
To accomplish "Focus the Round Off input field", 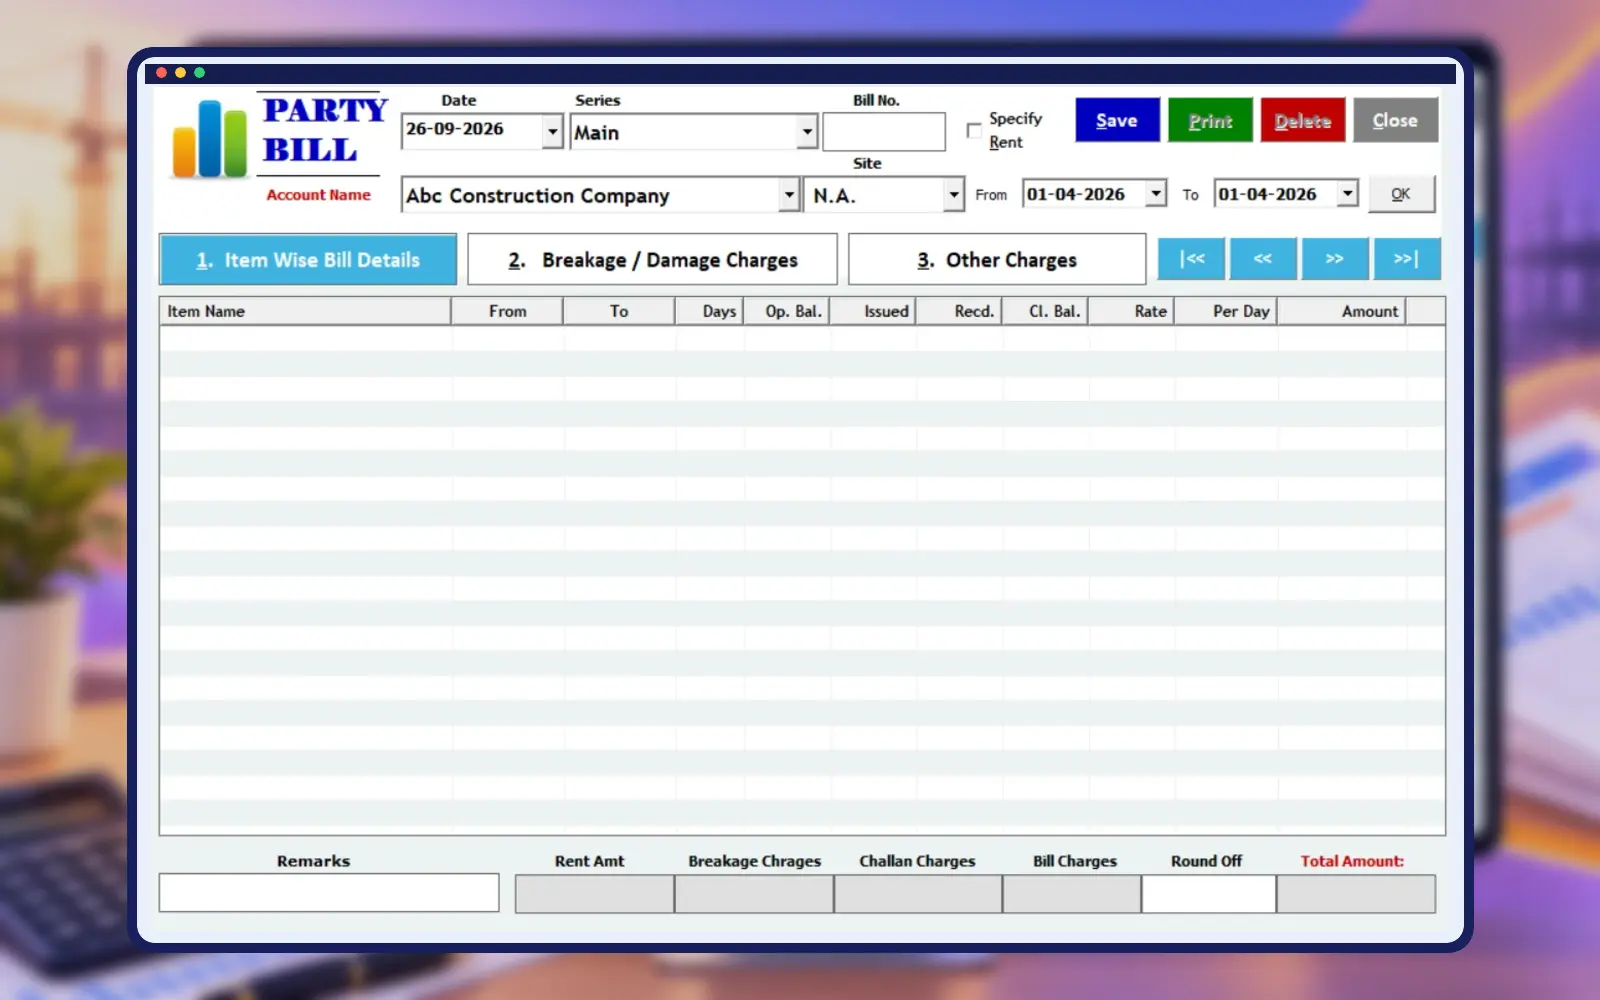I will coord(1208,894).
